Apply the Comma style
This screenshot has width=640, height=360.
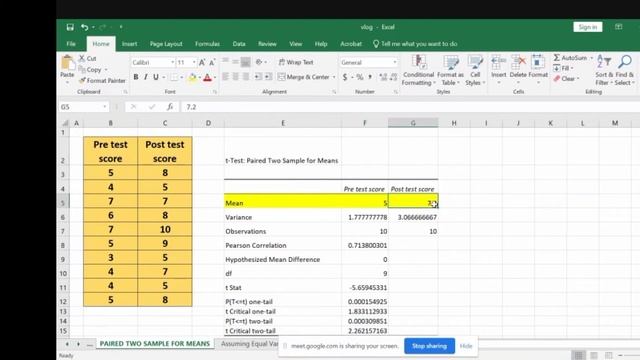click(370, 77)
